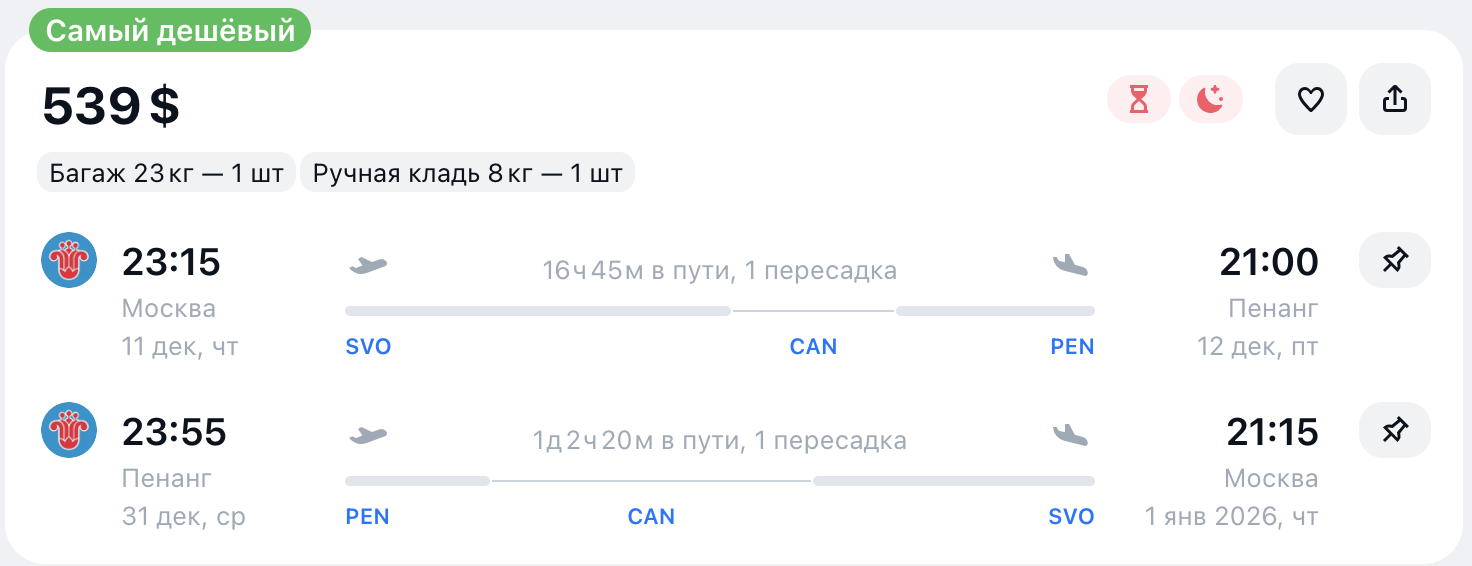
Task: Click the return flight airline logo
Action: 69,431
